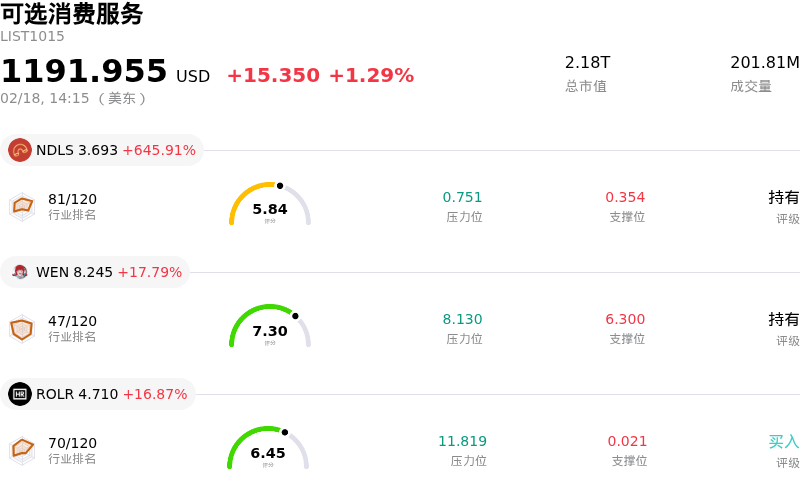Click ROLR resistance level 11.819
The width and height of the screenshot is (800, 488).
pos(462,441)
